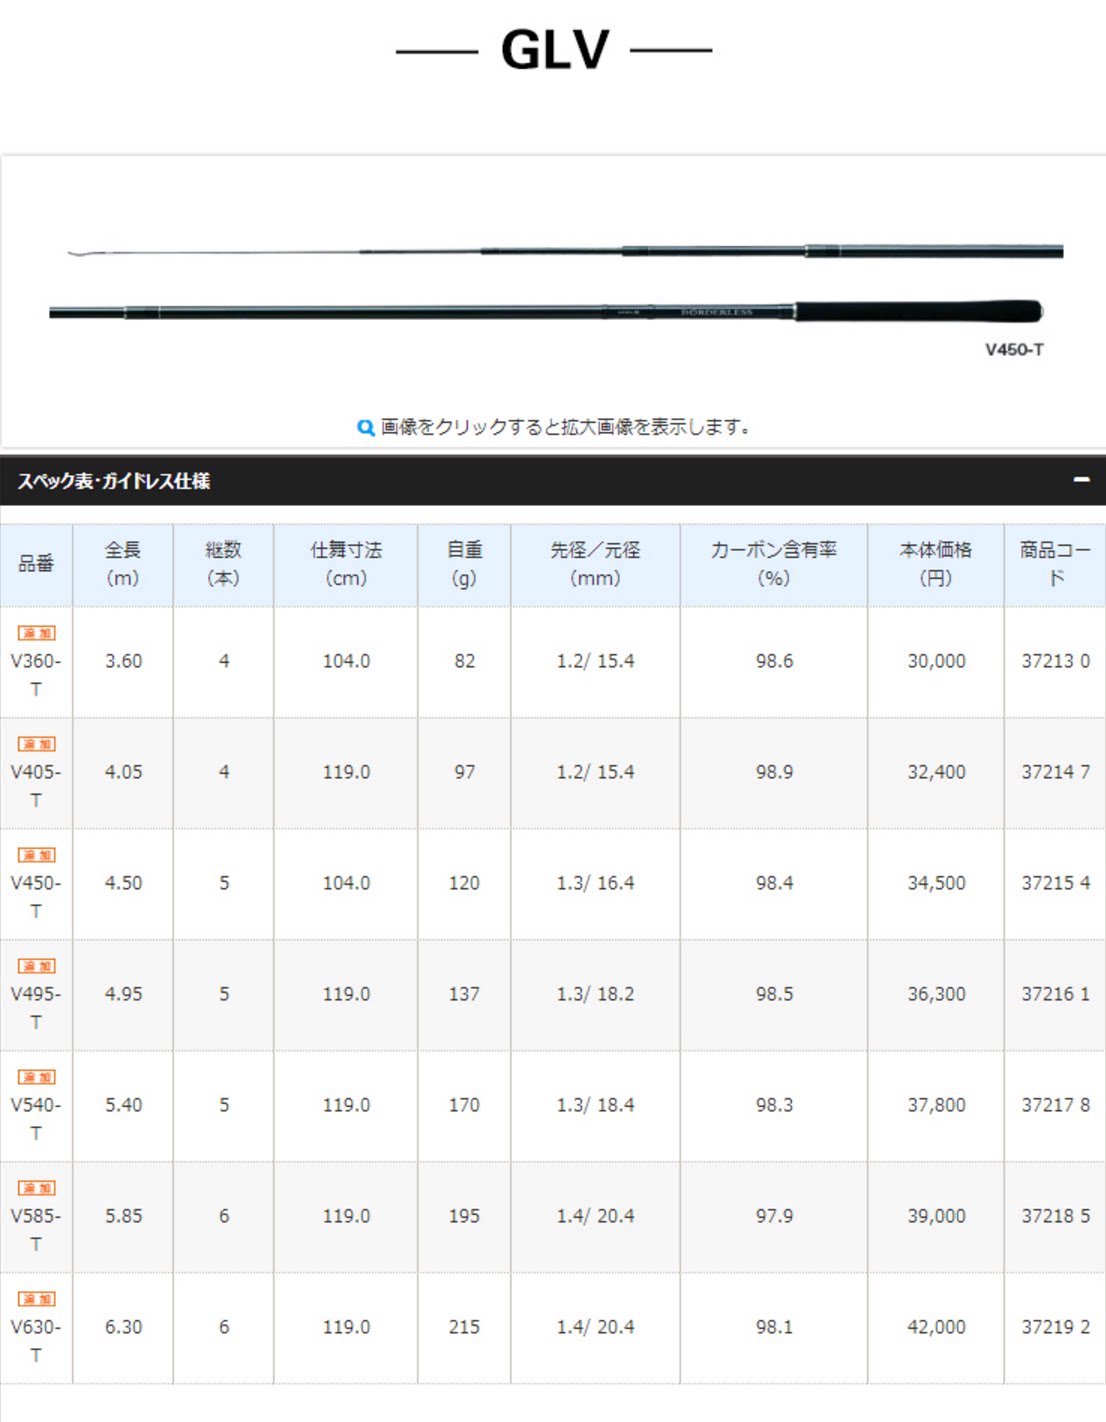Click the 追加 badge above V540-T
The image size is (1106, 1422).
pyautogui.click(x=37, y=1077)
